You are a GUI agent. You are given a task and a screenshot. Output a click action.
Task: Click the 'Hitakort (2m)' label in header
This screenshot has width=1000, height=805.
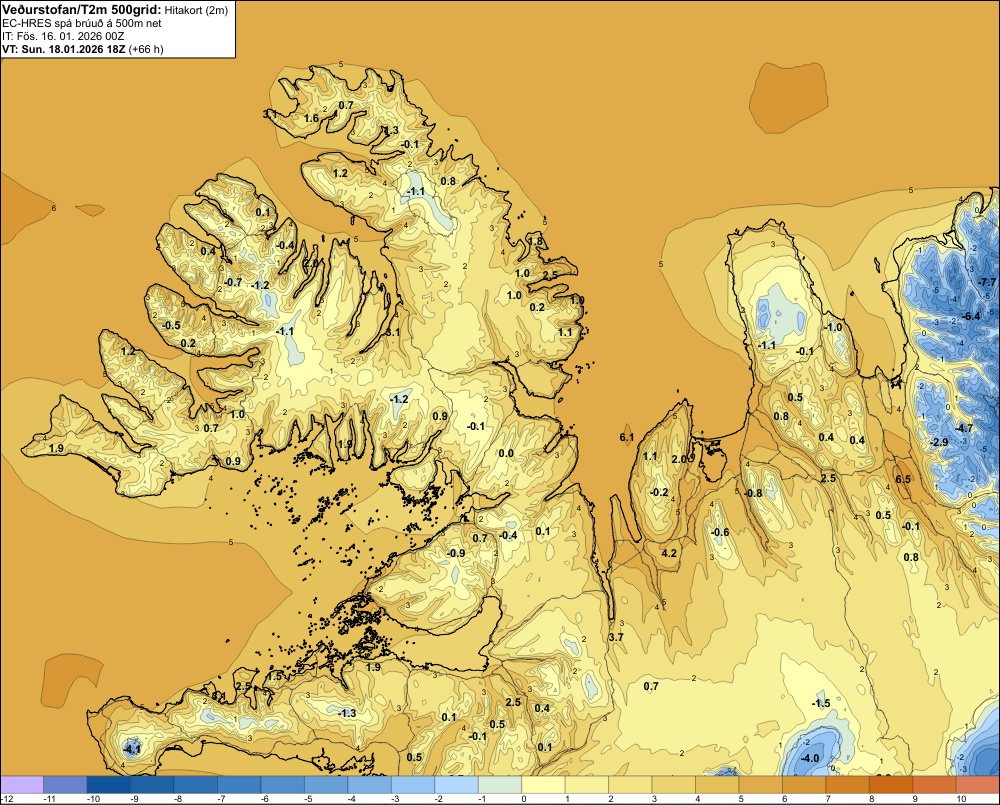[196, 10]
